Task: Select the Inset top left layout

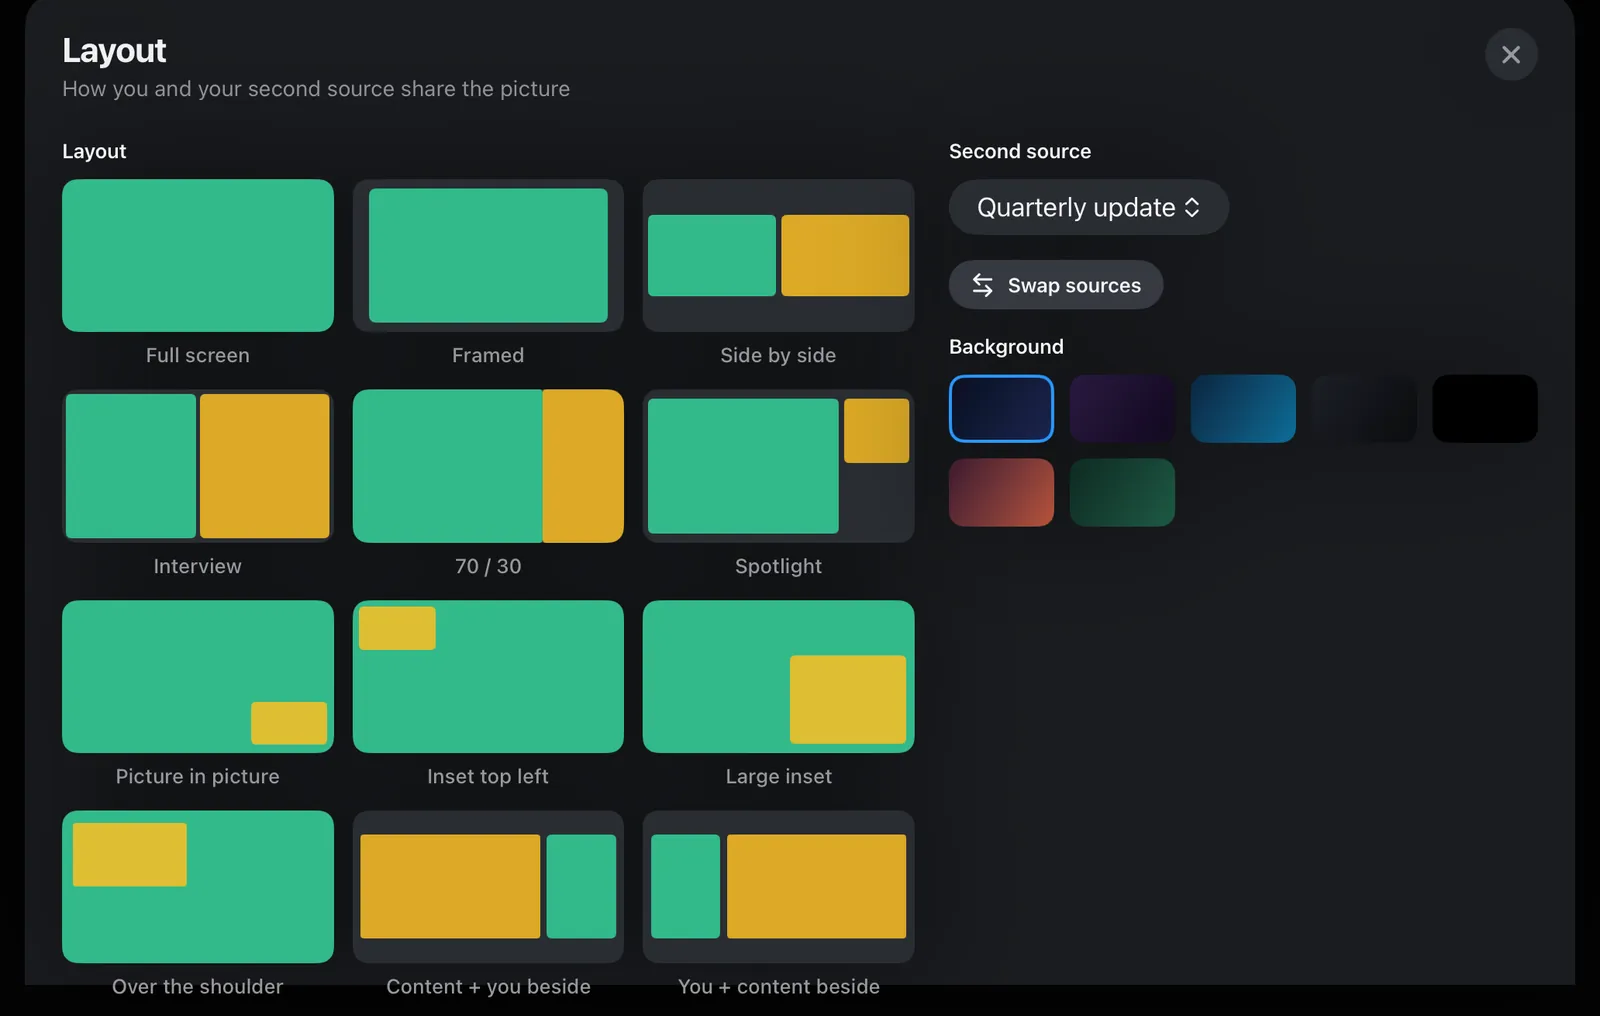Action: click(488, 676)
